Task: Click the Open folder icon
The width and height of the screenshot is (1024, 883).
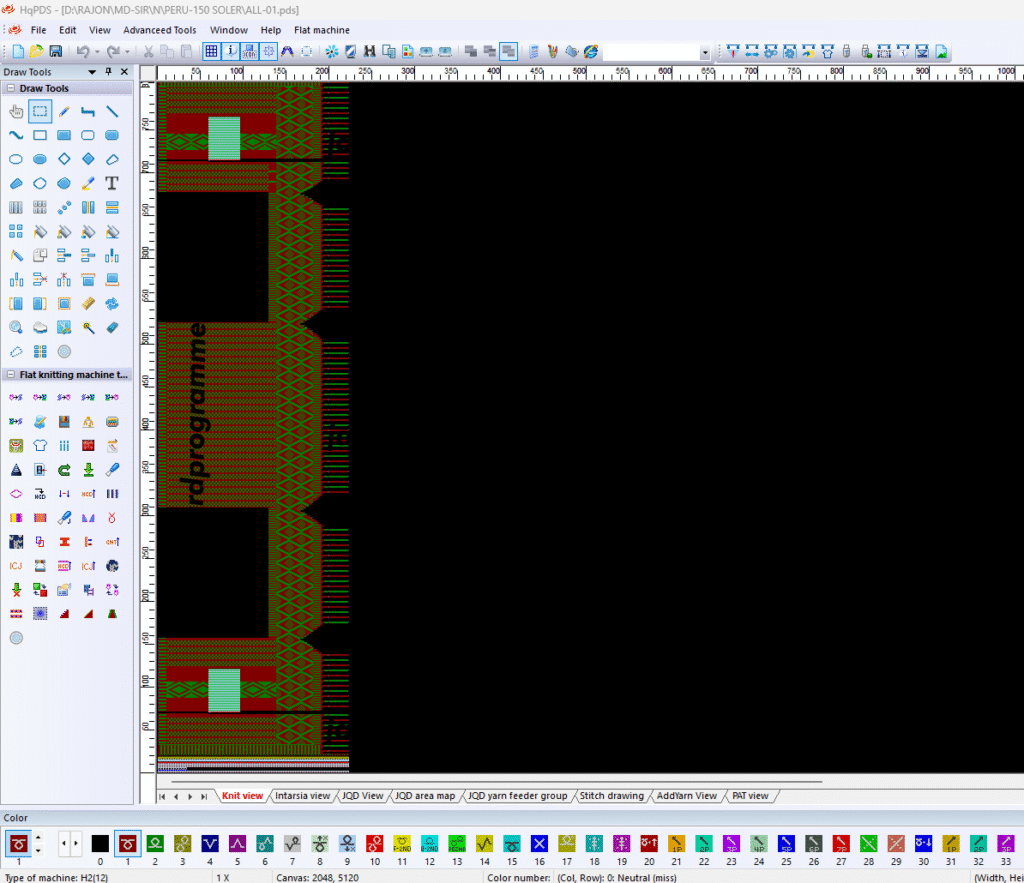Action: 37,52
